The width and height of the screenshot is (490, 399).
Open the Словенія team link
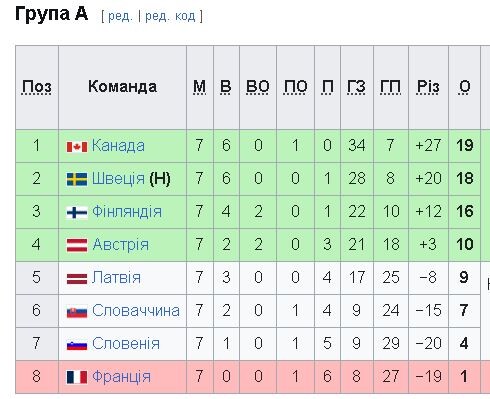(126, 343)
